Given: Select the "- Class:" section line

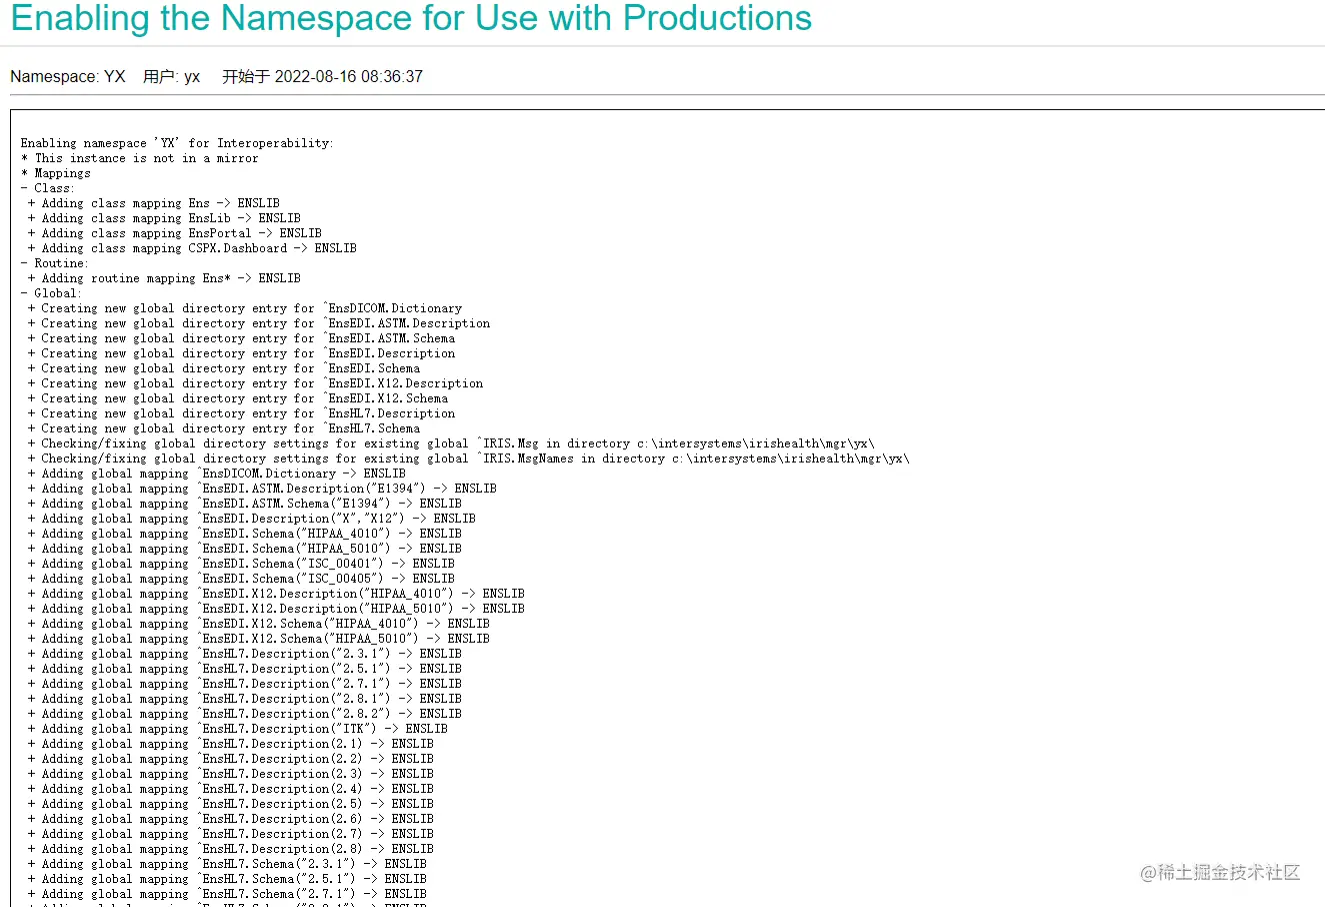Looking at the screenshot, I should point(48,188).
